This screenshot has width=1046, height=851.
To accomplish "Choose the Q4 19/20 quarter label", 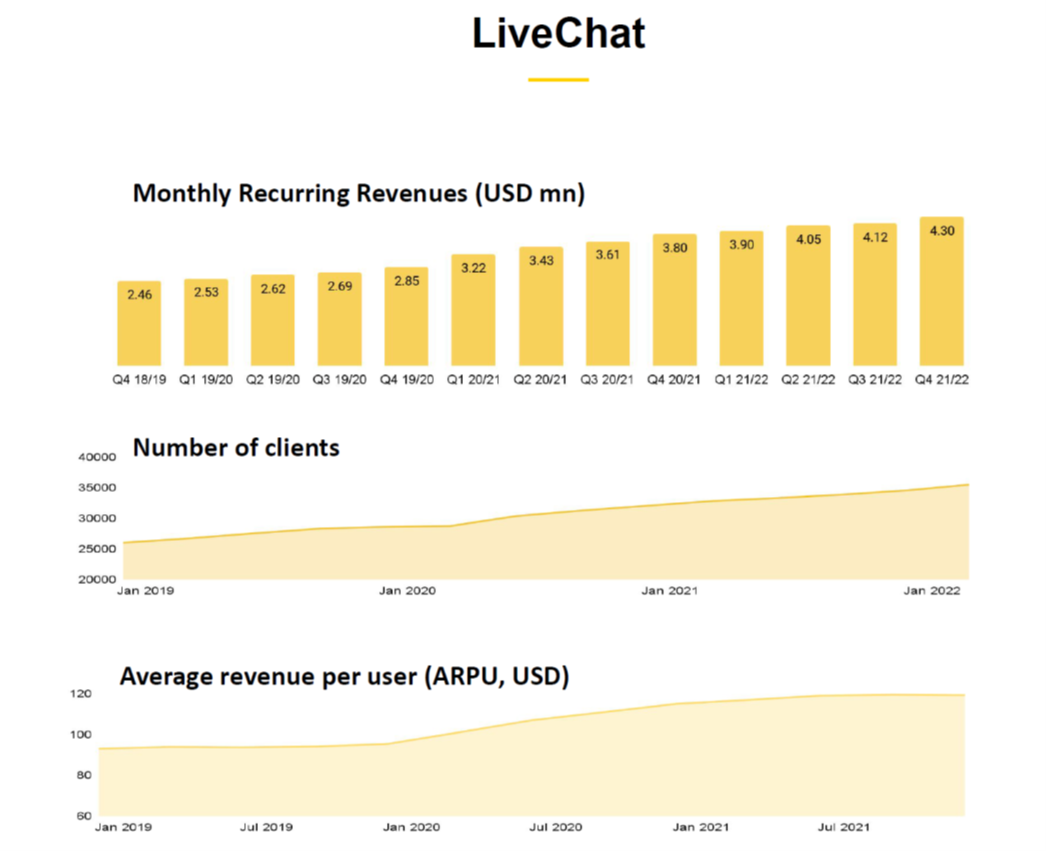I will 407,380.
